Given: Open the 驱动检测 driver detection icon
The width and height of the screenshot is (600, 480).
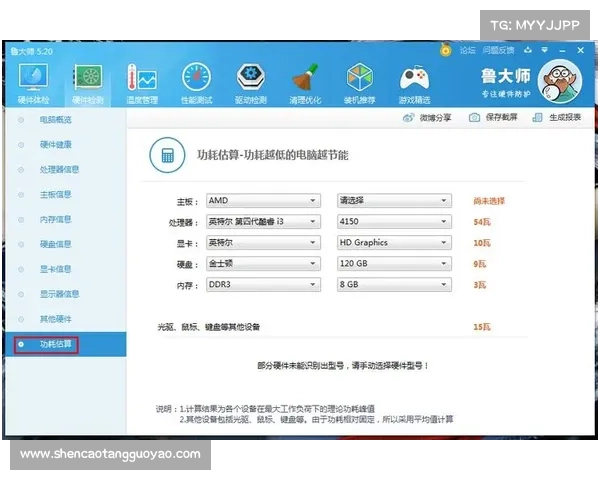Looking at the screenshot, I should coord(251,84).
